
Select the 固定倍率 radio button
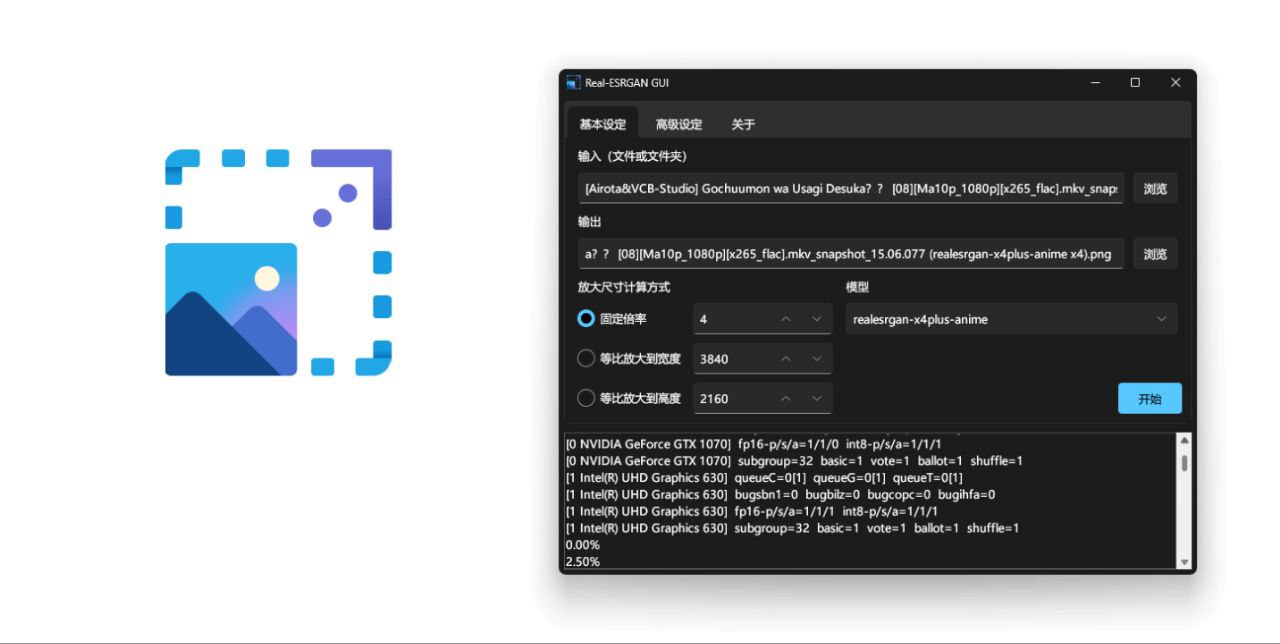click(586, 319)
